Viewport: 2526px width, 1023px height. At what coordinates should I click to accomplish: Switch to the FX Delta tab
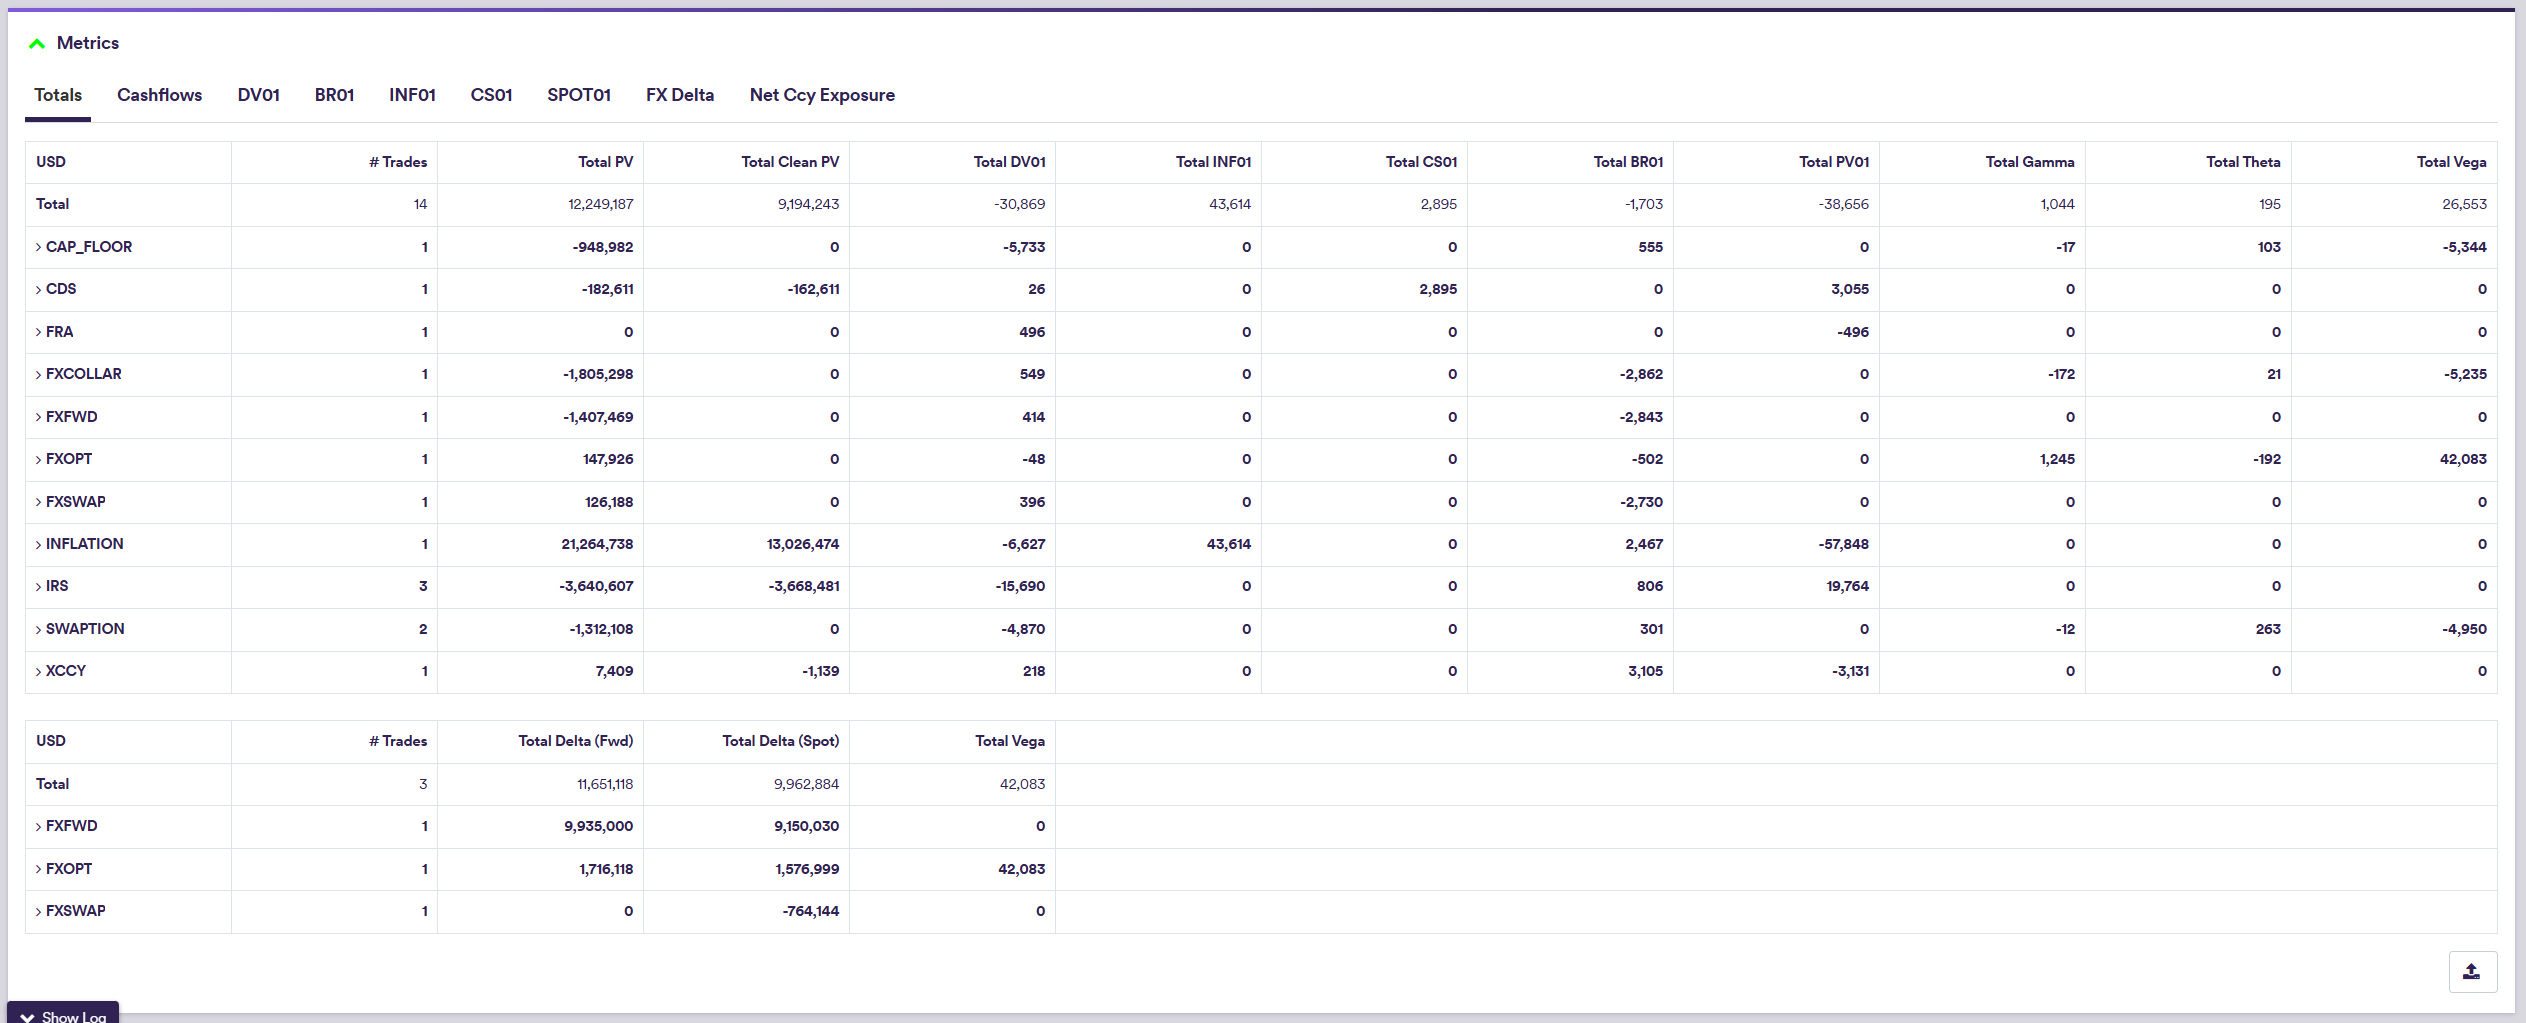point(679,95)
